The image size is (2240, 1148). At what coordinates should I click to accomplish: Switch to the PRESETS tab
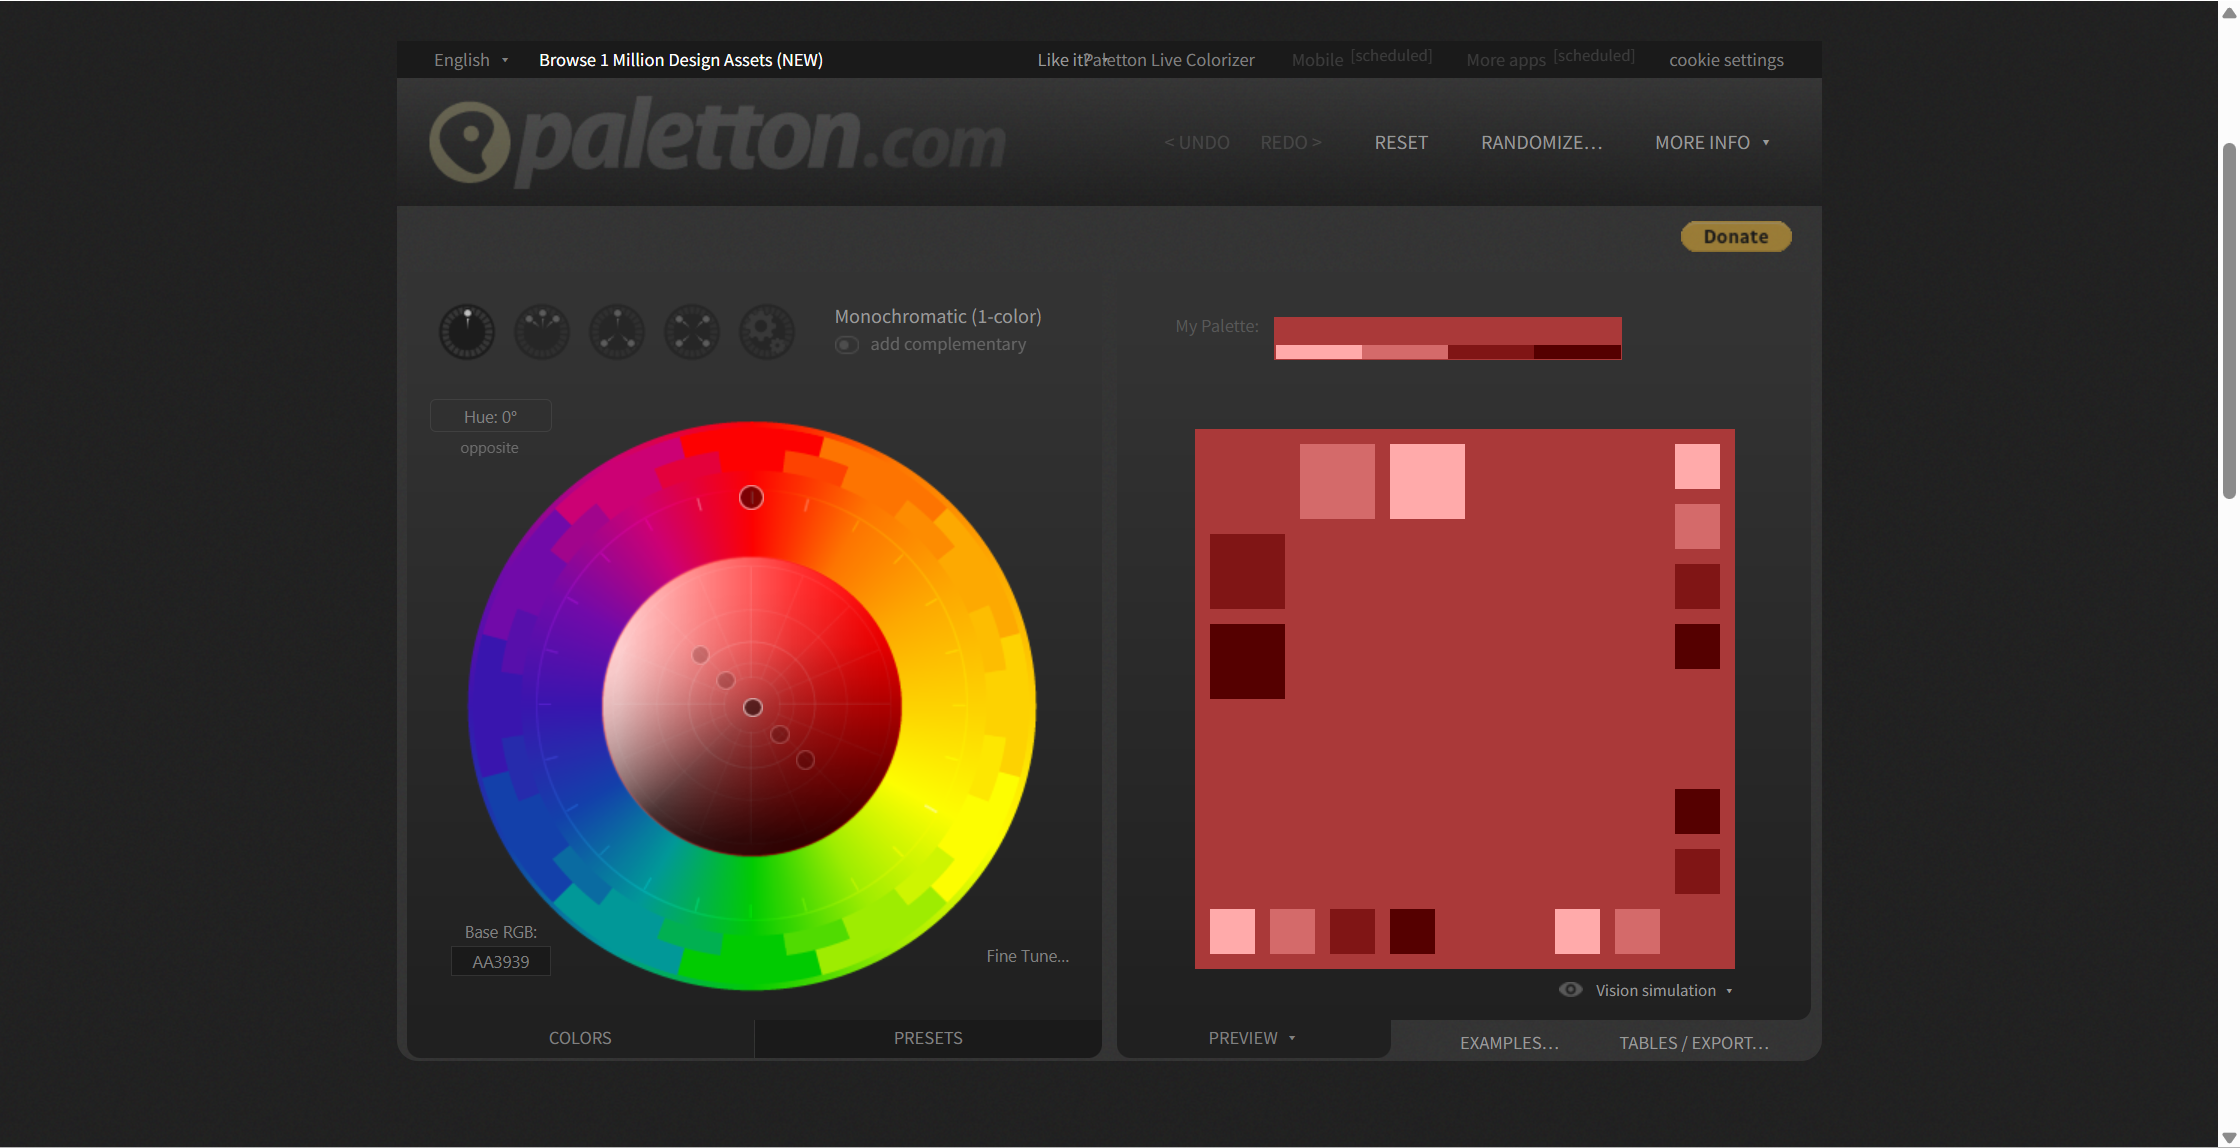pyautogui.click(x=928, y=1038)
